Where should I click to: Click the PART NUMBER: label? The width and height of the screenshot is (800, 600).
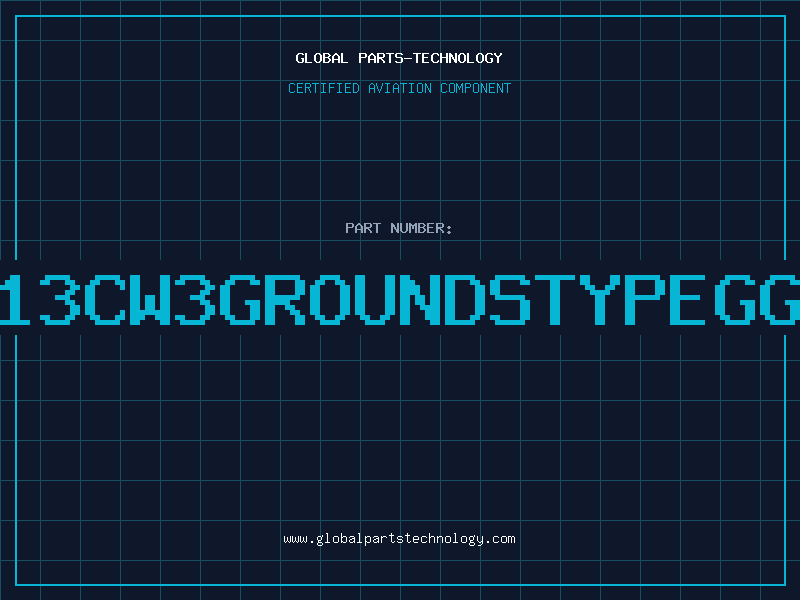[x=399, y=228]
